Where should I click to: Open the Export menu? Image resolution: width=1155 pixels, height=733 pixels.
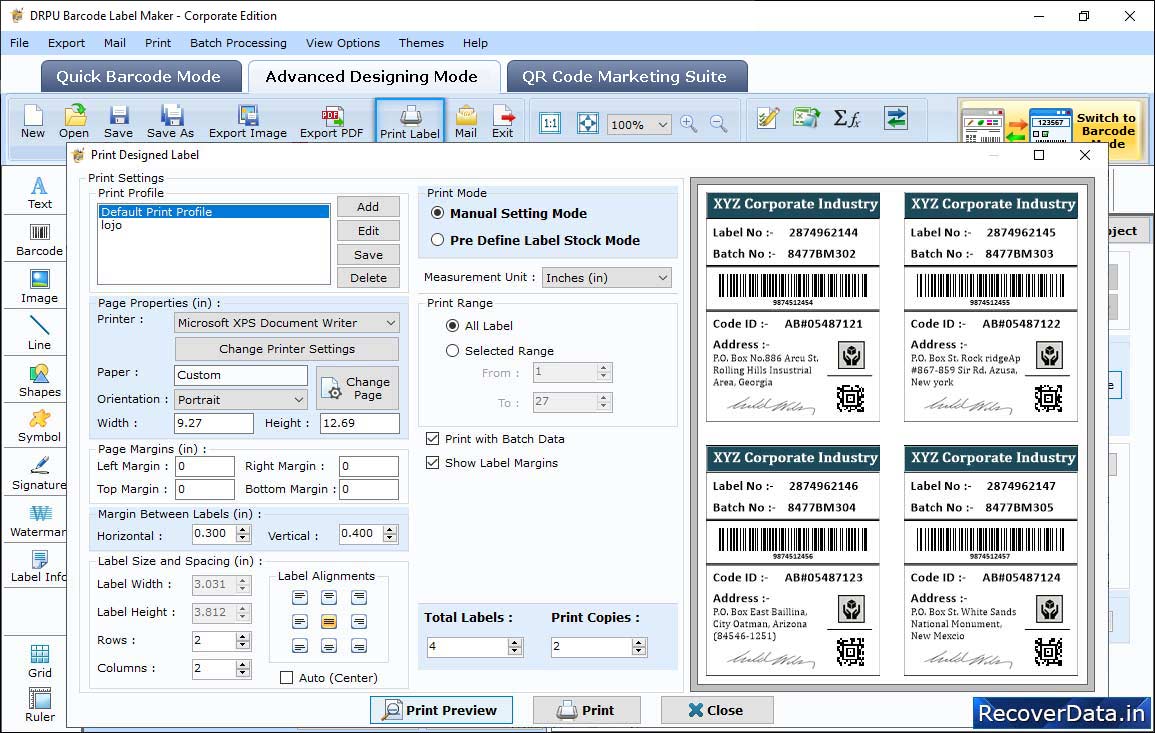coord(66,43)
